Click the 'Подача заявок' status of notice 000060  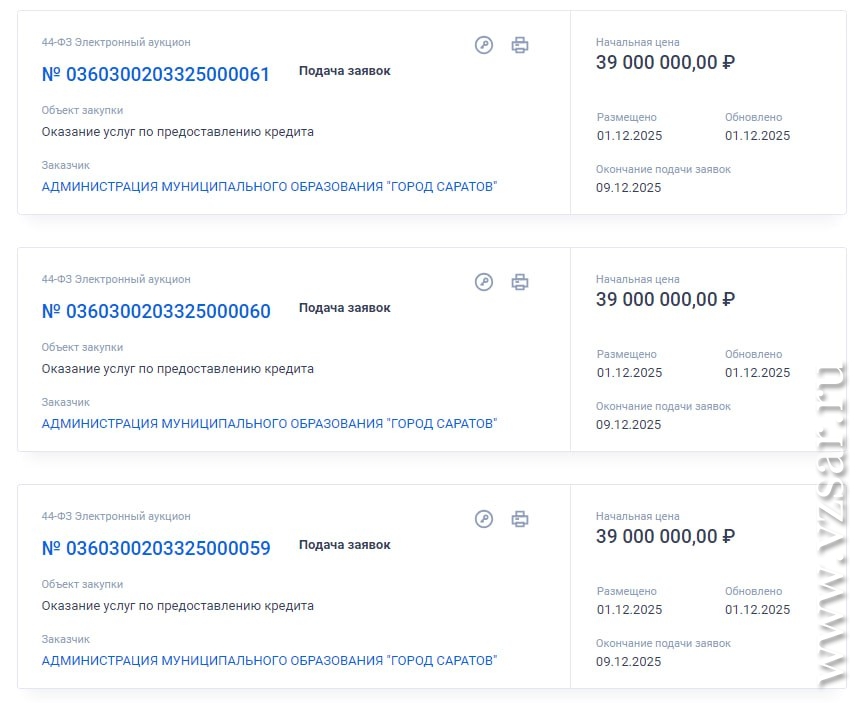pos(344,308)
